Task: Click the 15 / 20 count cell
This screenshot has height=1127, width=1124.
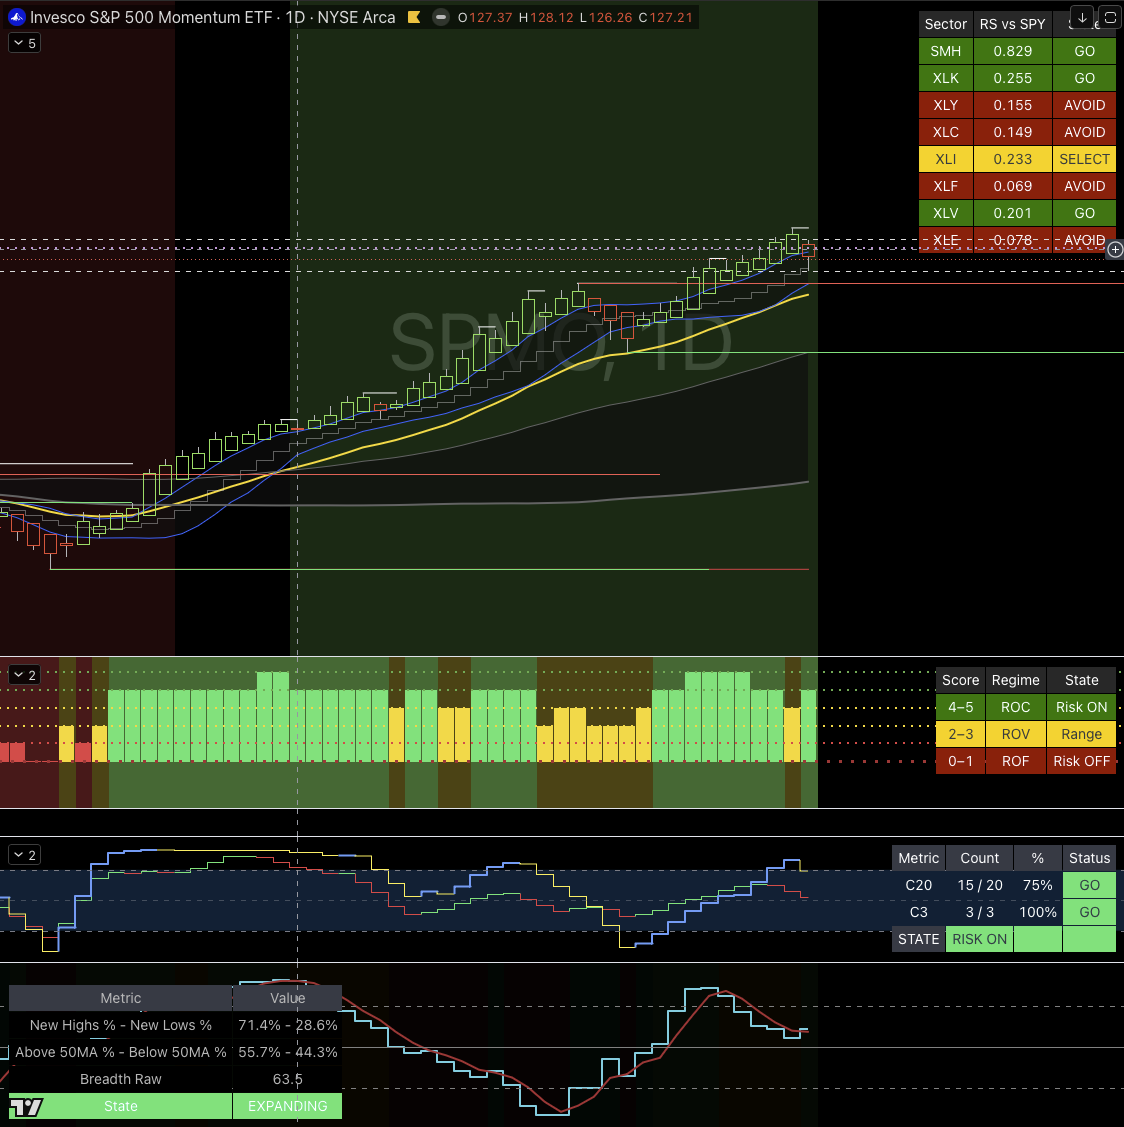Action: (980, 885)
